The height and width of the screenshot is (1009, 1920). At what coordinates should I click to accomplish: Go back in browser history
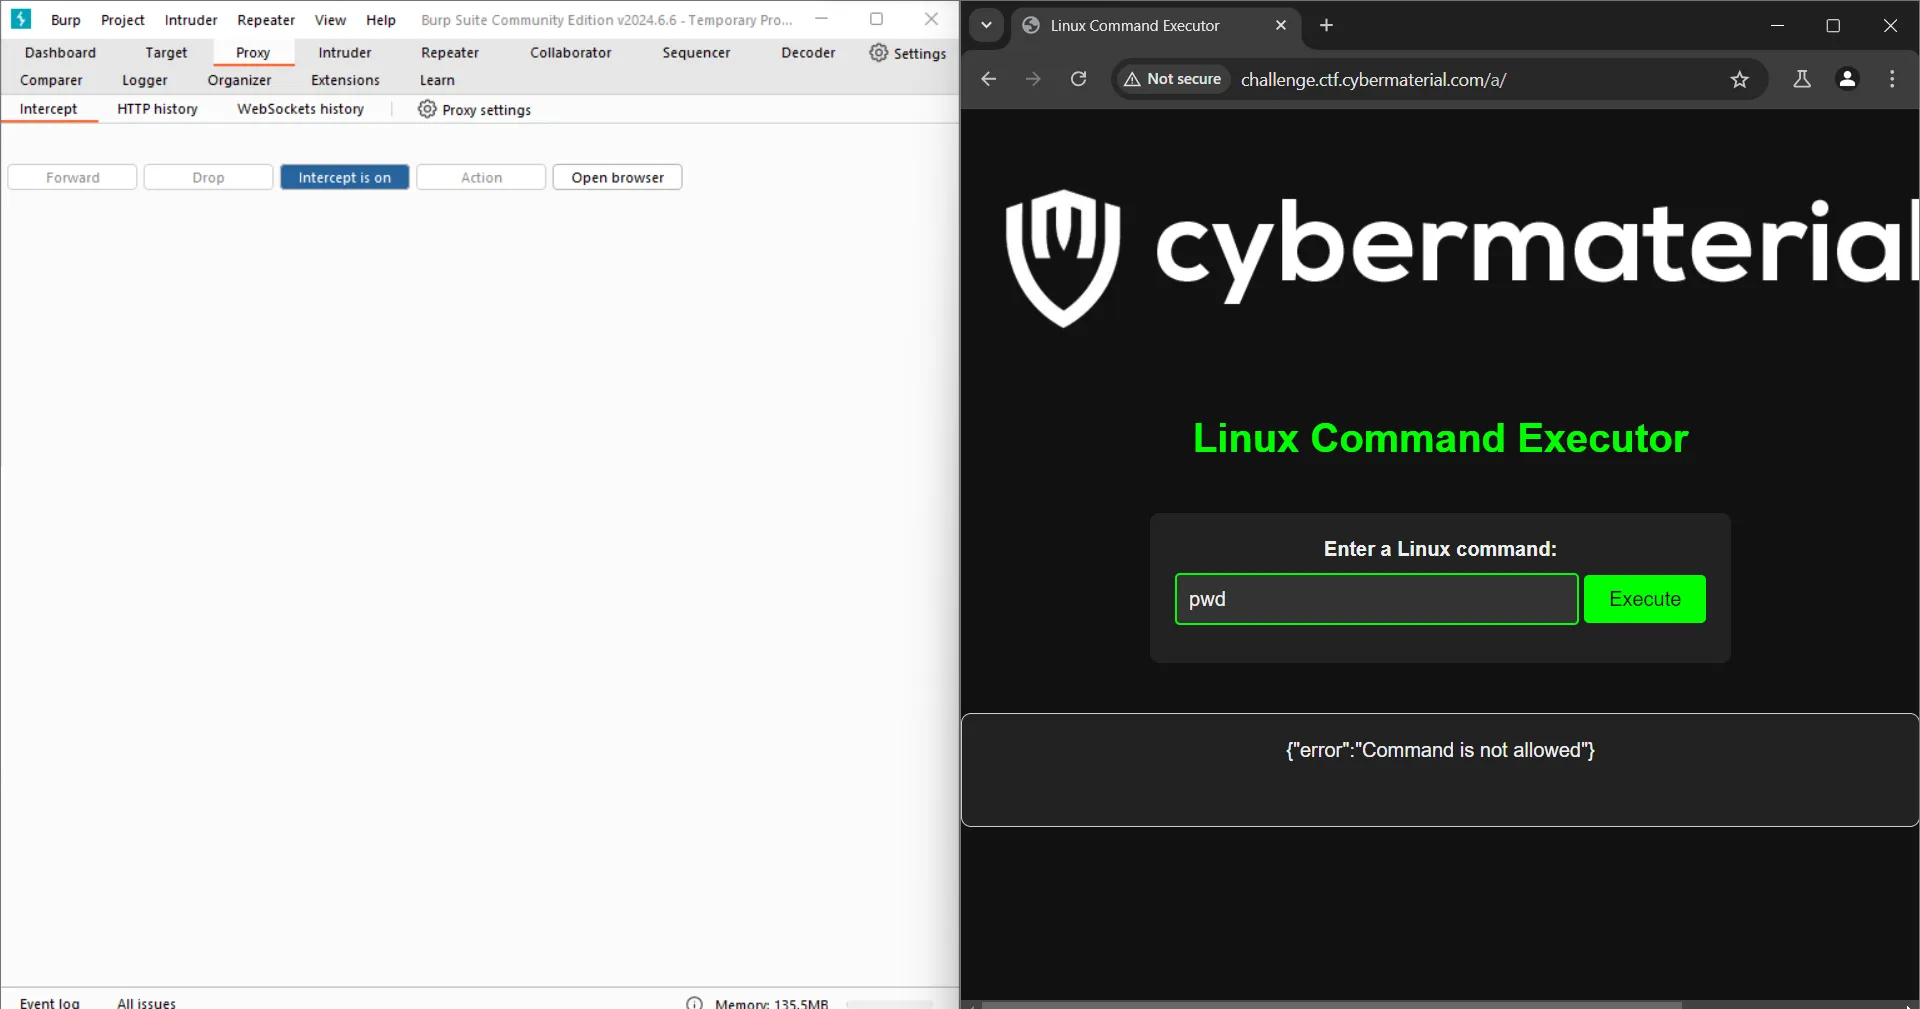[x=988, y=79]
